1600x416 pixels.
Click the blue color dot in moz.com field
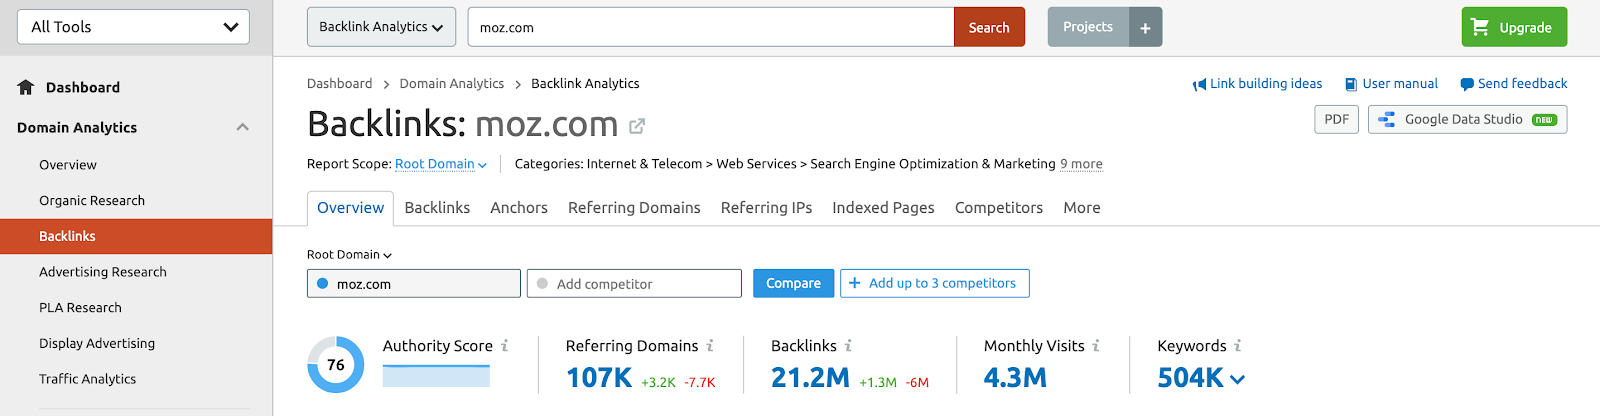tap(322, 283)
